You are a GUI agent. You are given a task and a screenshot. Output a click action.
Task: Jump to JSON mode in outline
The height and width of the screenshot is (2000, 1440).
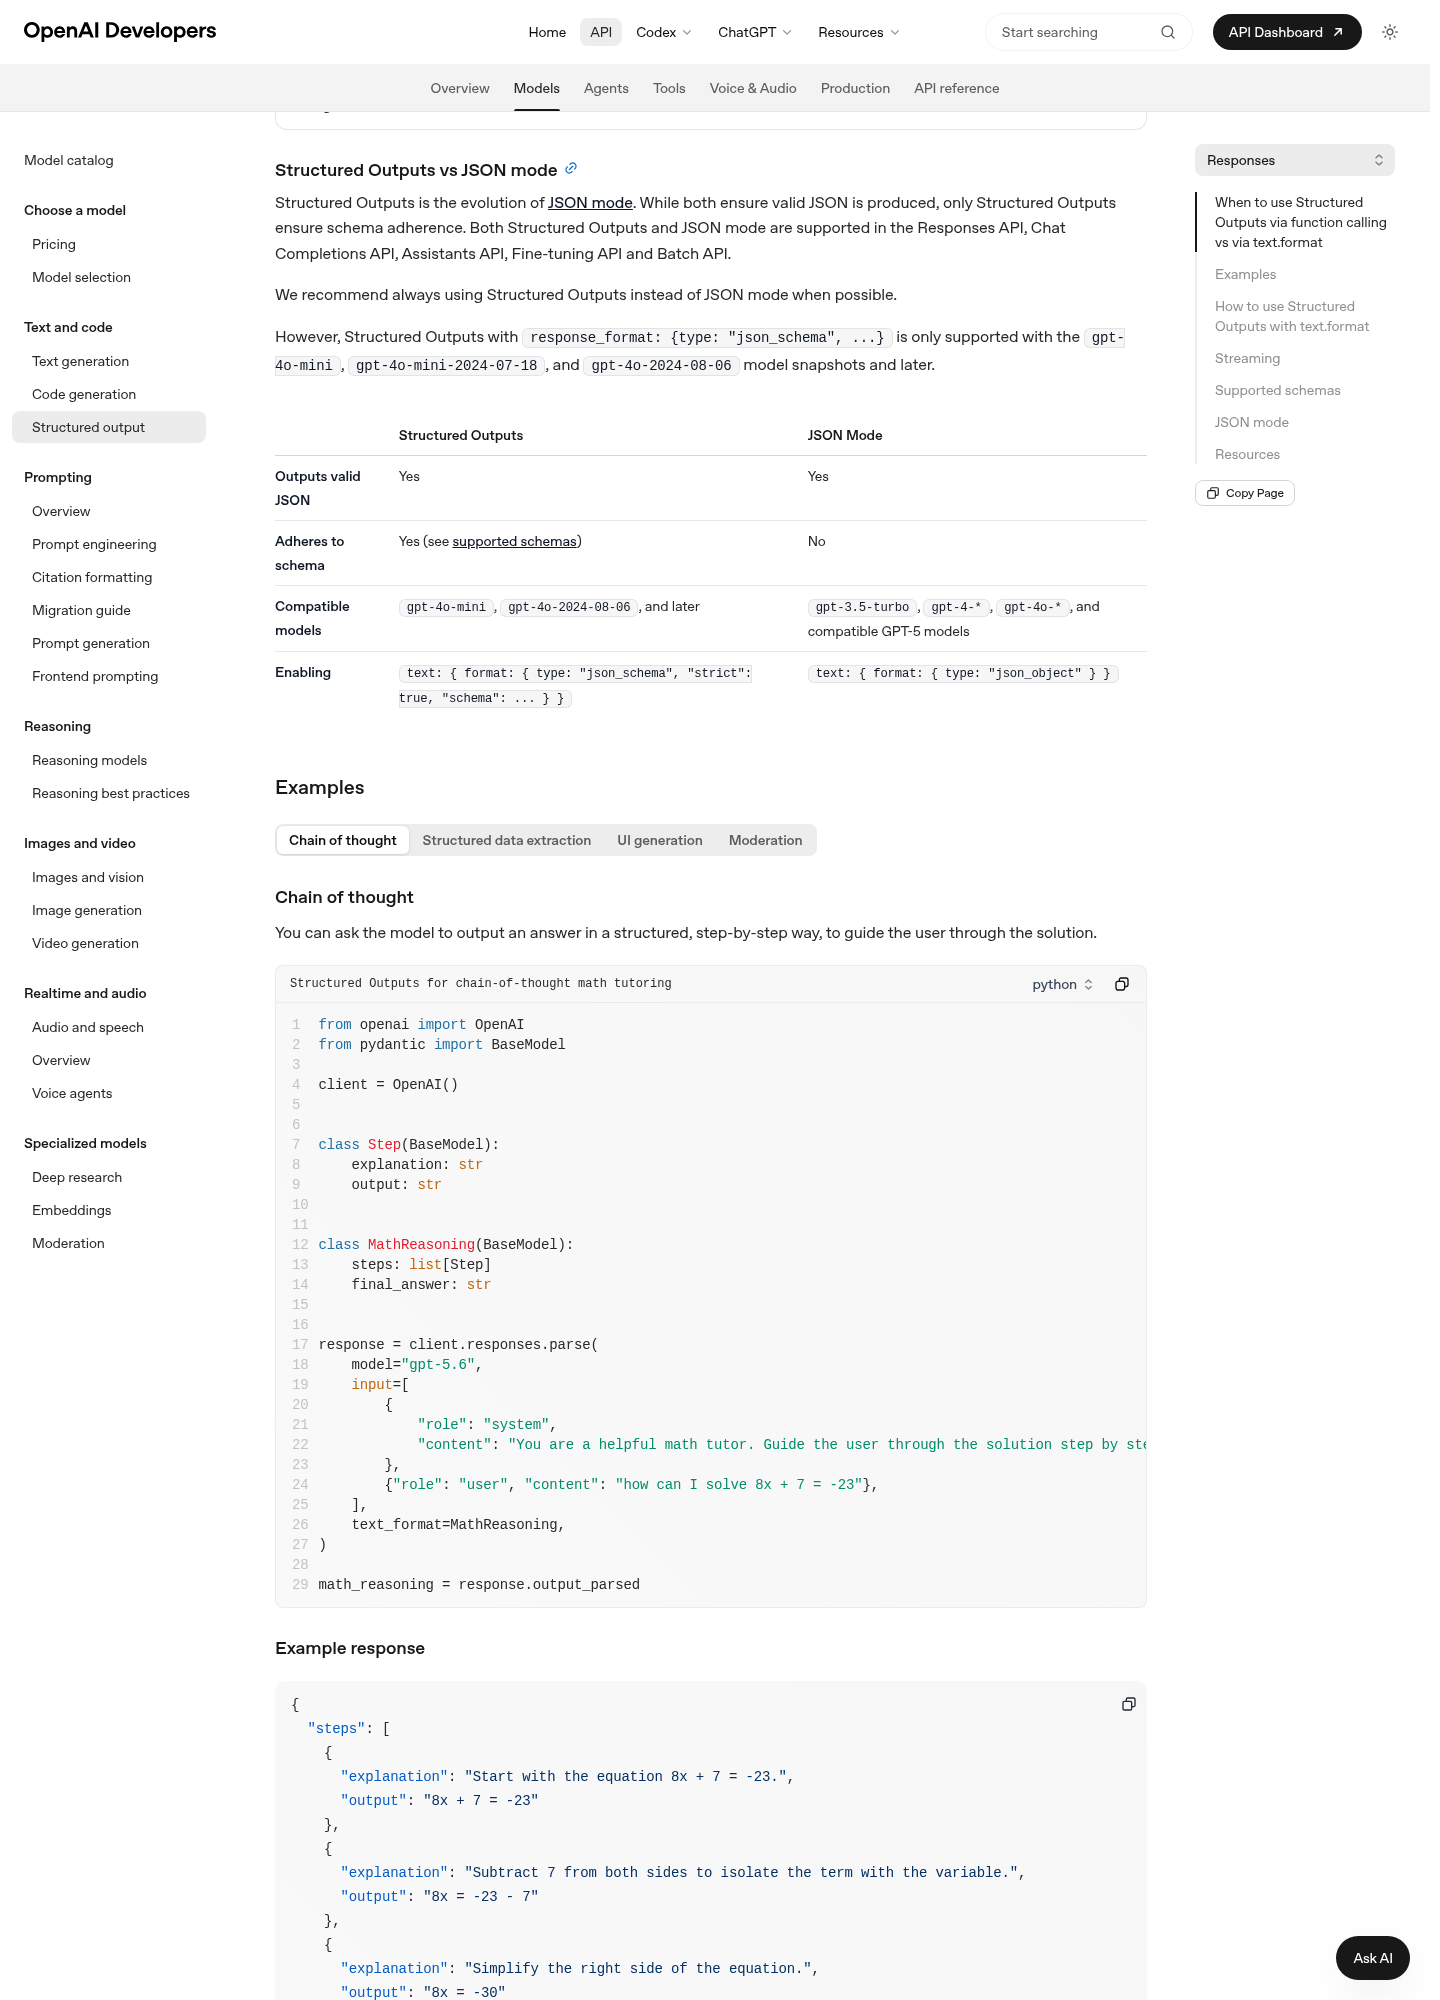(x=1251, y=422)
